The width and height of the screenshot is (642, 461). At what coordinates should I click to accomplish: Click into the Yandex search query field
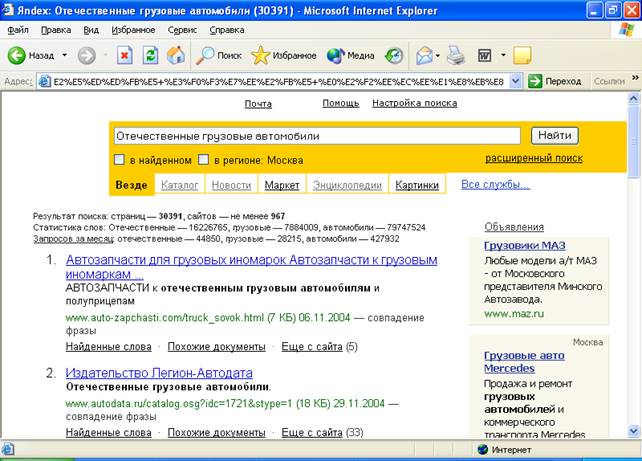coord(315,136)
